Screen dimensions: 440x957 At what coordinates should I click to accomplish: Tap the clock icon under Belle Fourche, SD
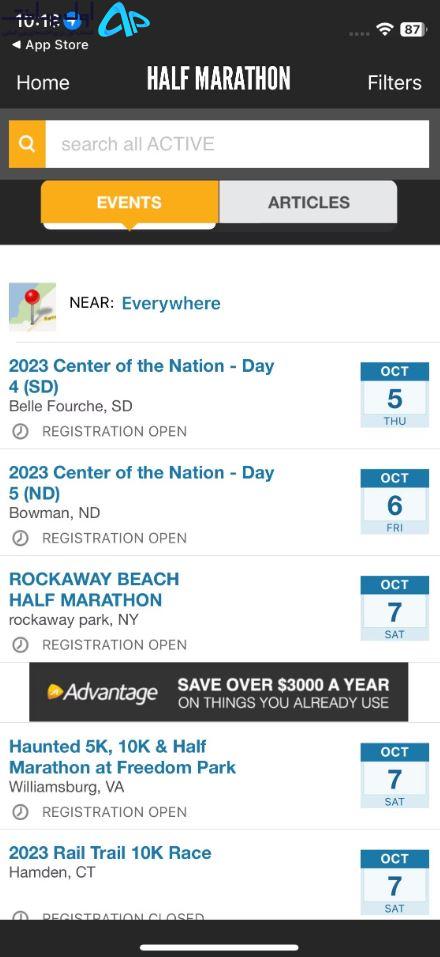(20, 432)
